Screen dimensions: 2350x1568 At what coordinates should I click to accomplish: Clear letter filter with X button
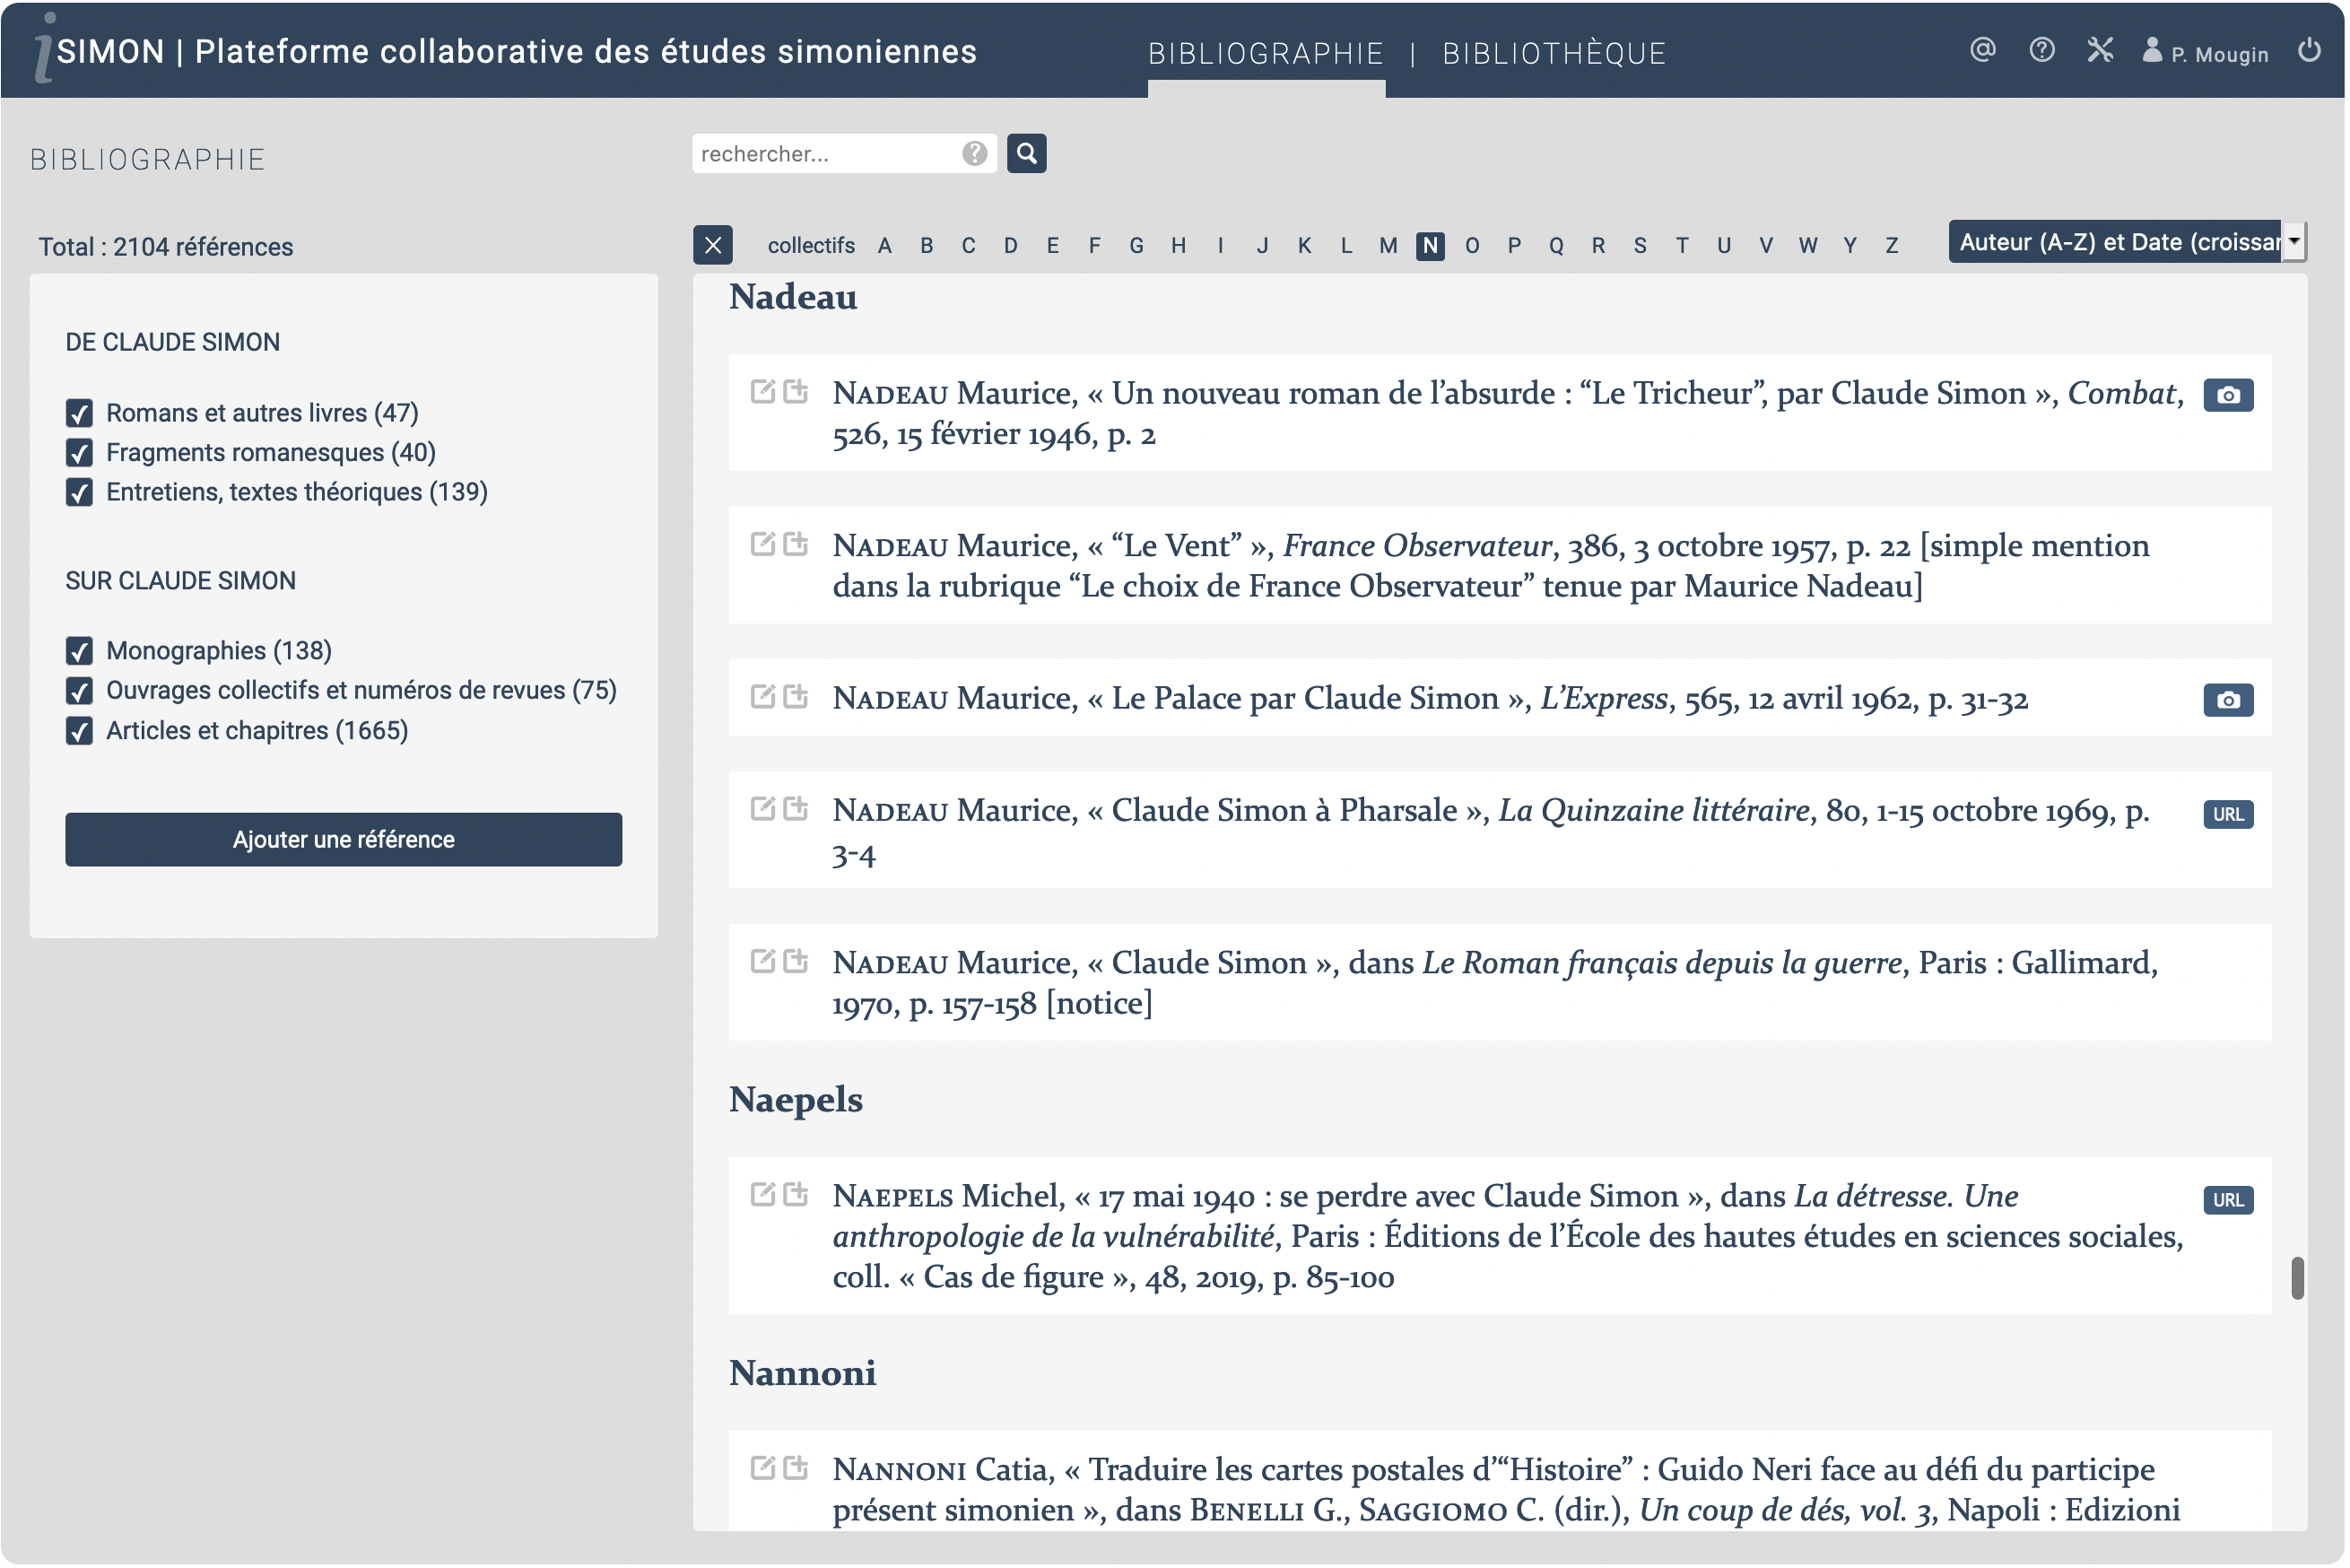[714, 246]
